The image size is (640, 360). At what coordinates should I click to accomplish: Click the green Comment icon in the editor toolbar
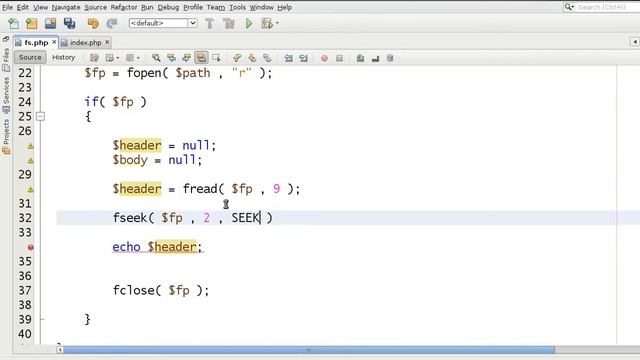[x=360, y=58]
